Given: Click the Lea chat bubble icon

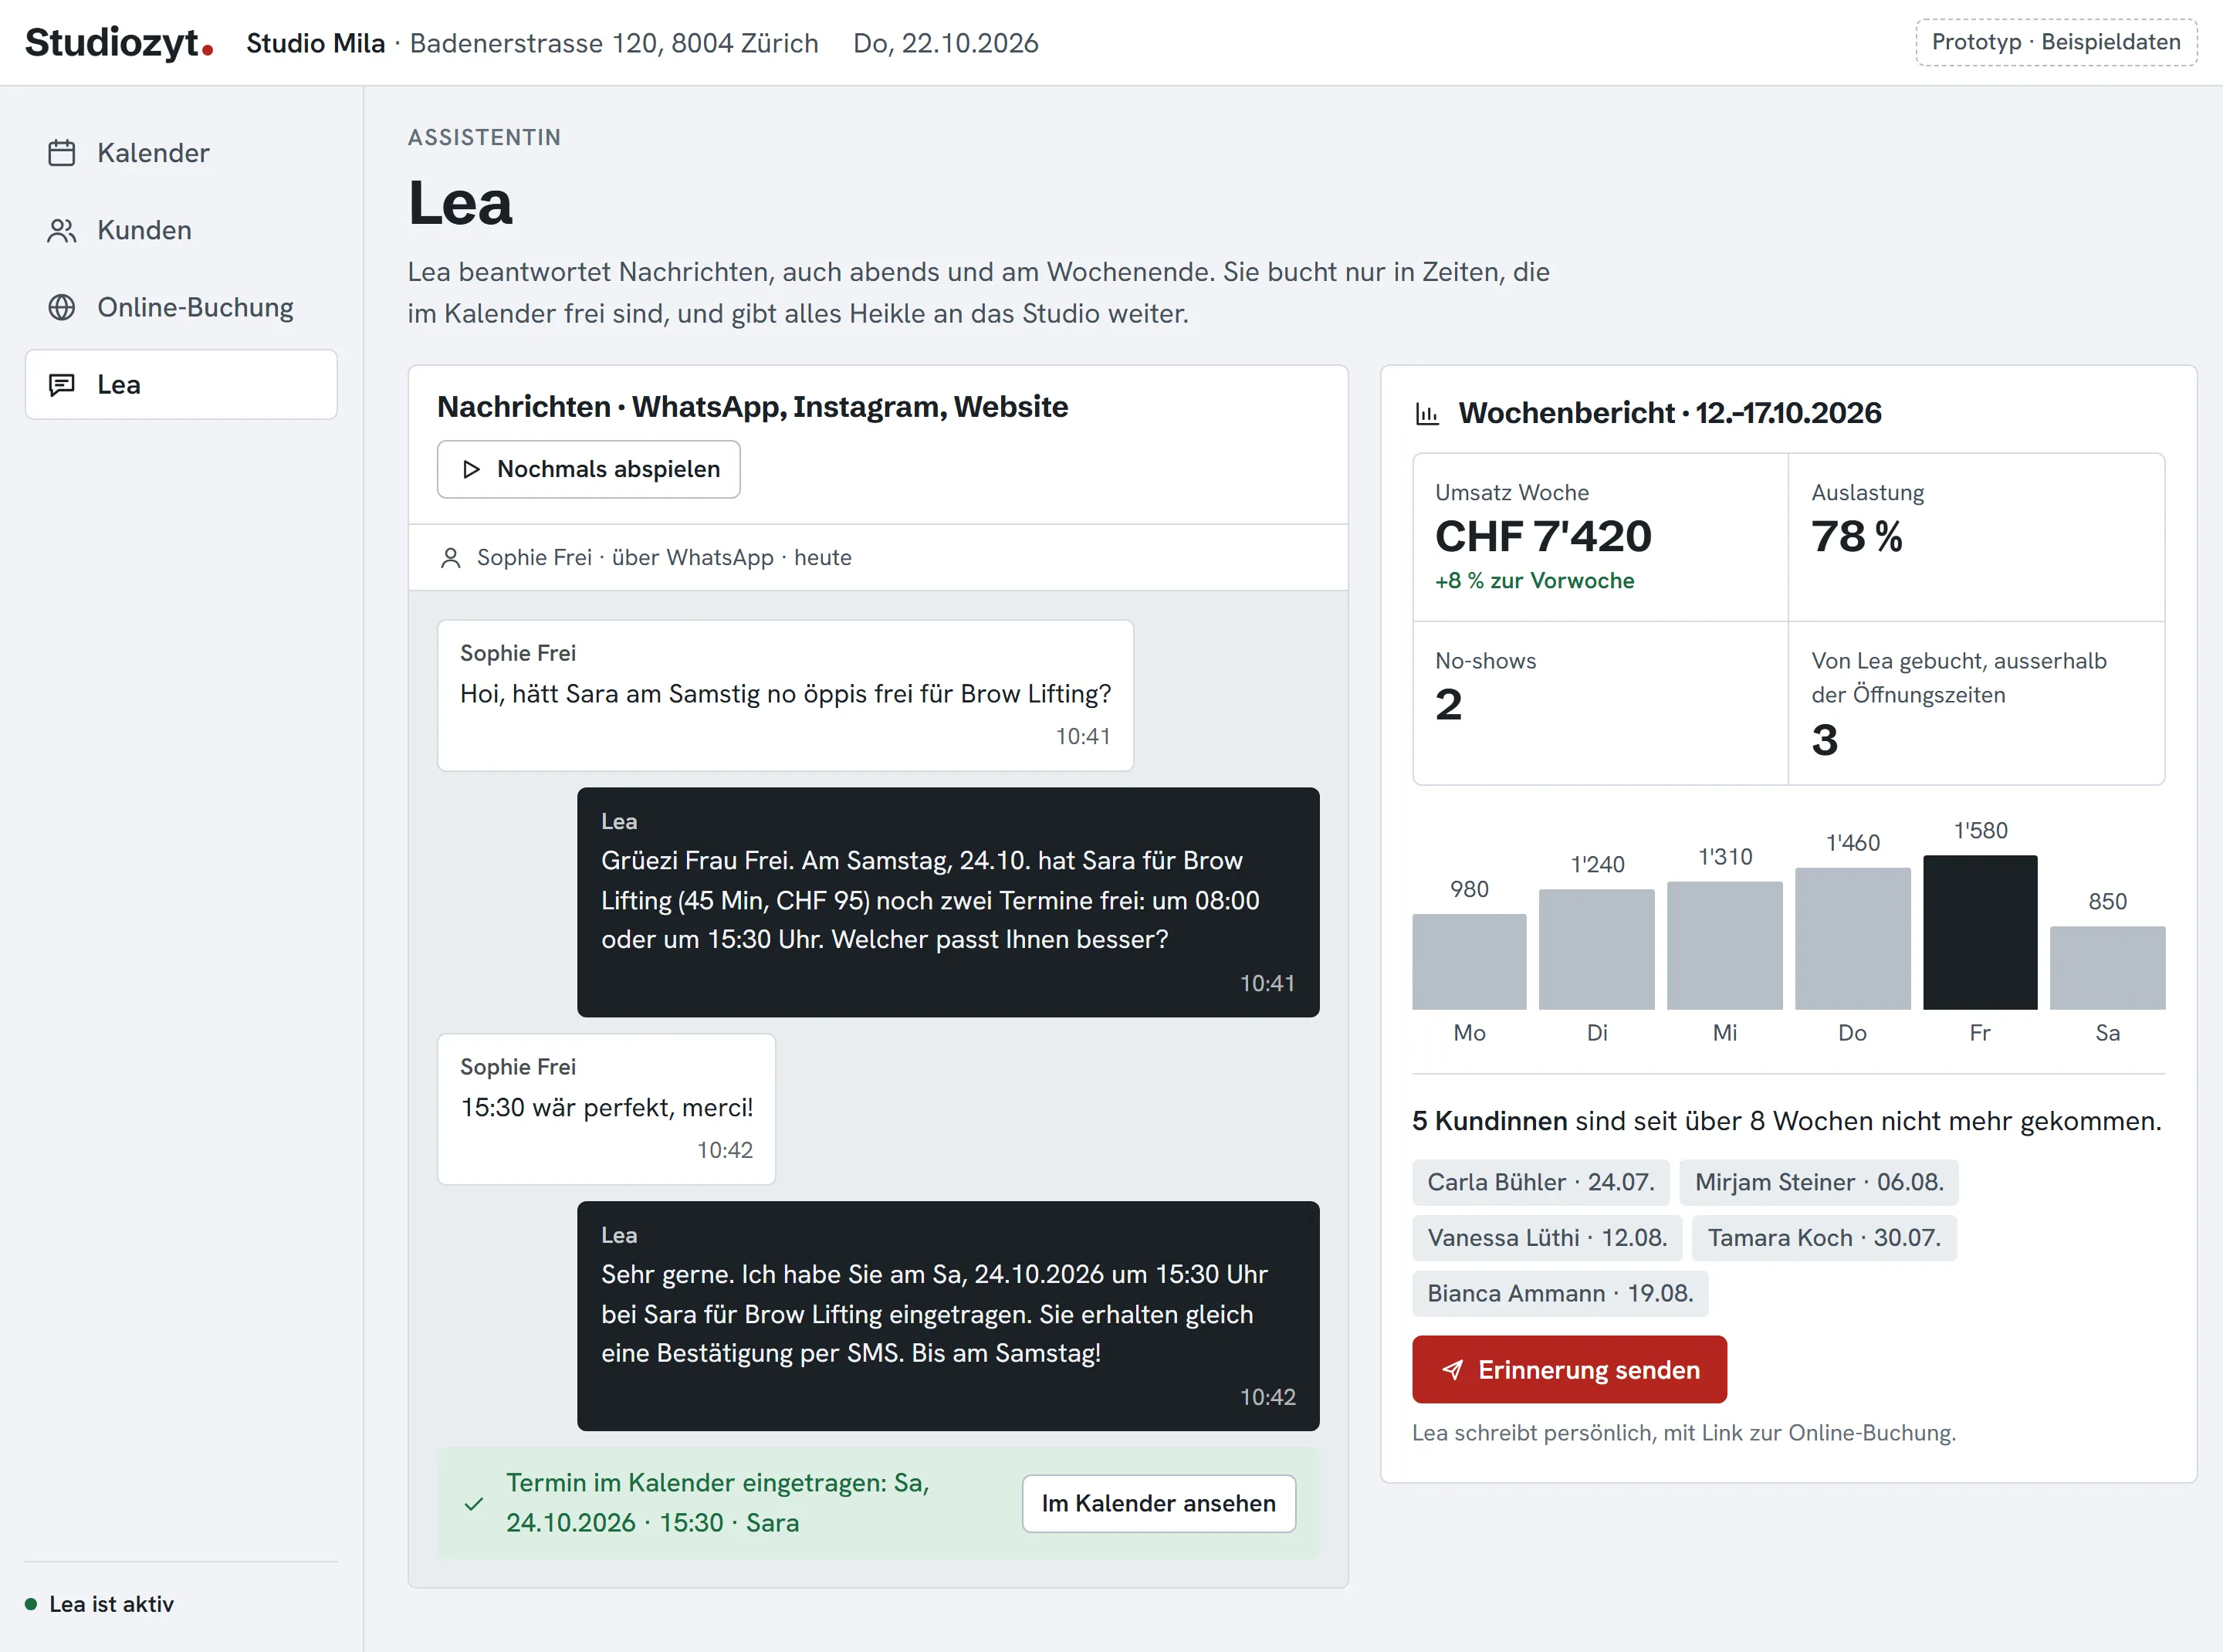Looking at the screenshot, I should (62, 385).
